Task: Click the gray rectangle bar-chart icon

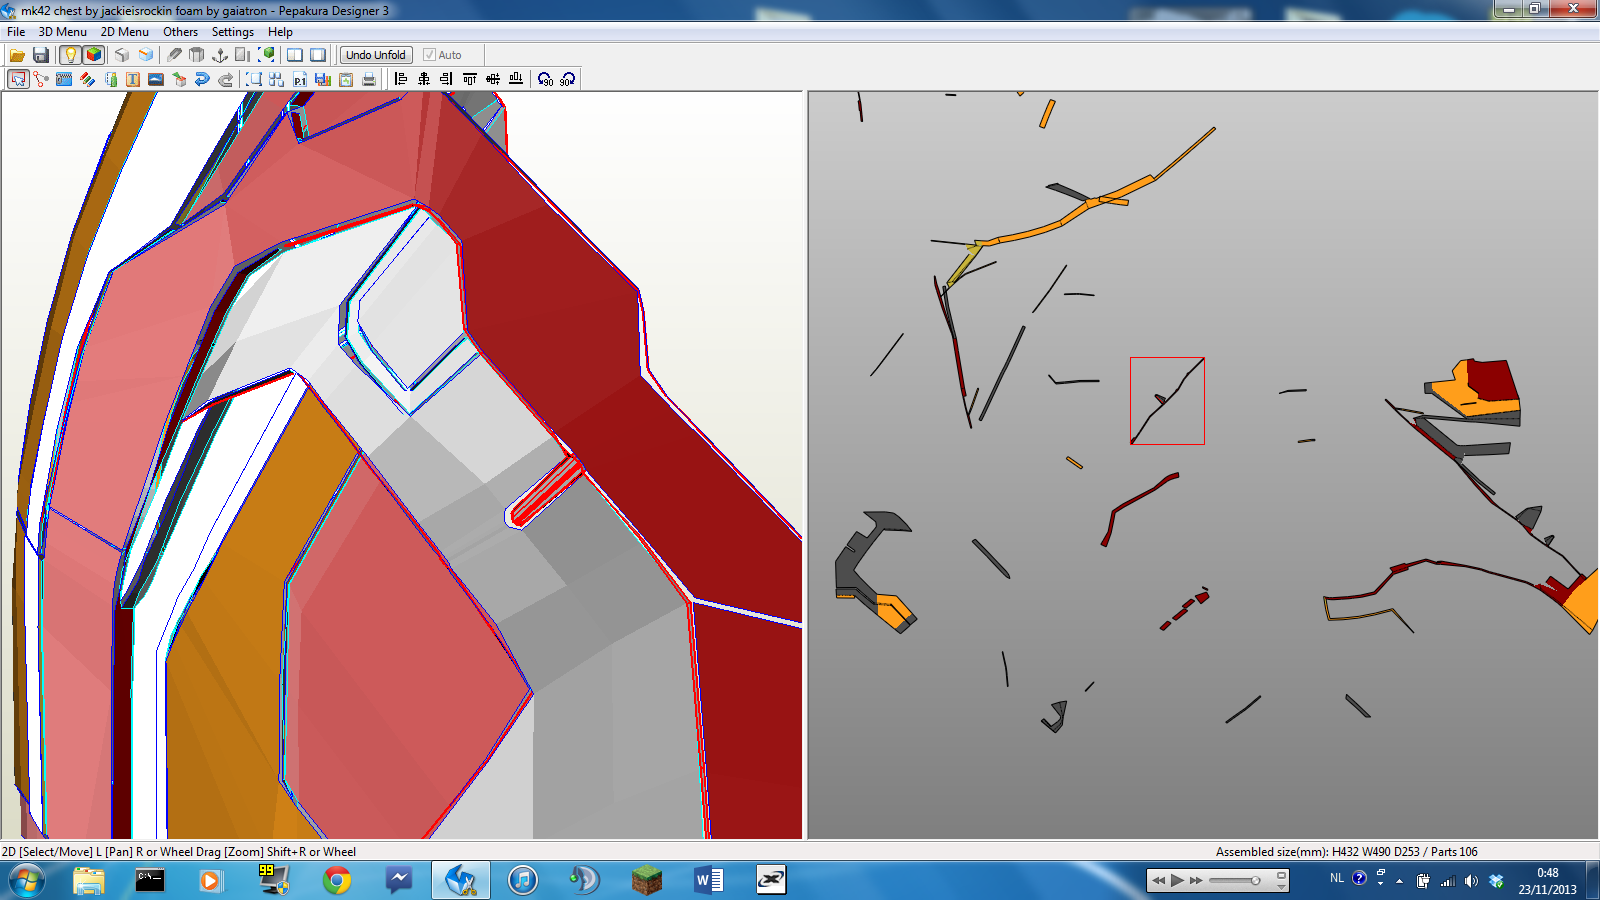Action: [x=243, y=55]
